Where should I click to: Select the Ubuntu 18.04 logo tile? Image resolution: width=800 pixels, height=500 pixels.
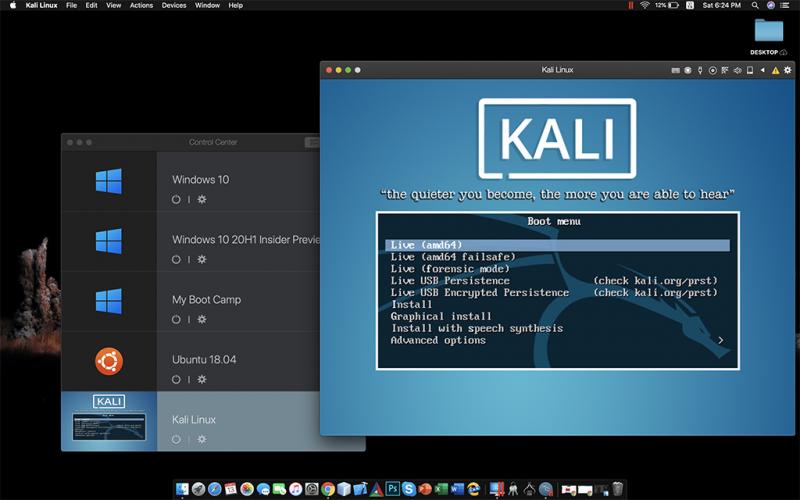(x=109, y=361)
